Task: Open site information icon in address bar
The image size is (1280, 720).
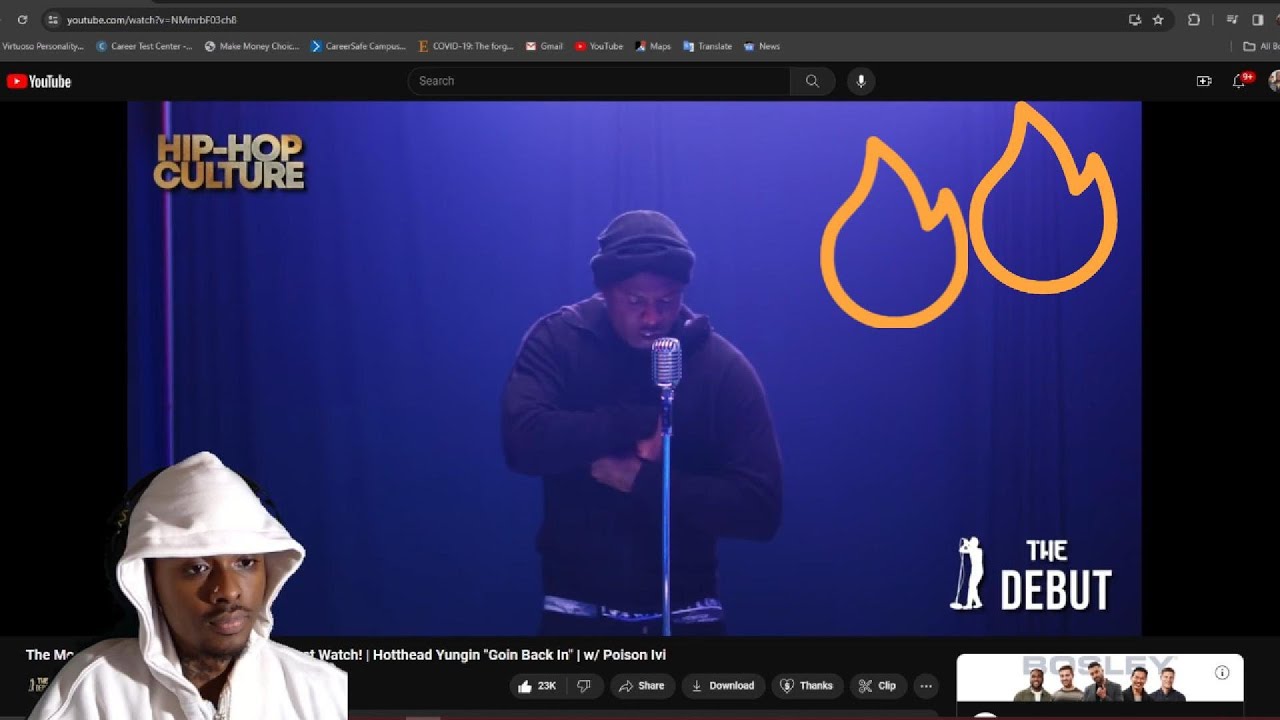Action: [x=53, y=19]
